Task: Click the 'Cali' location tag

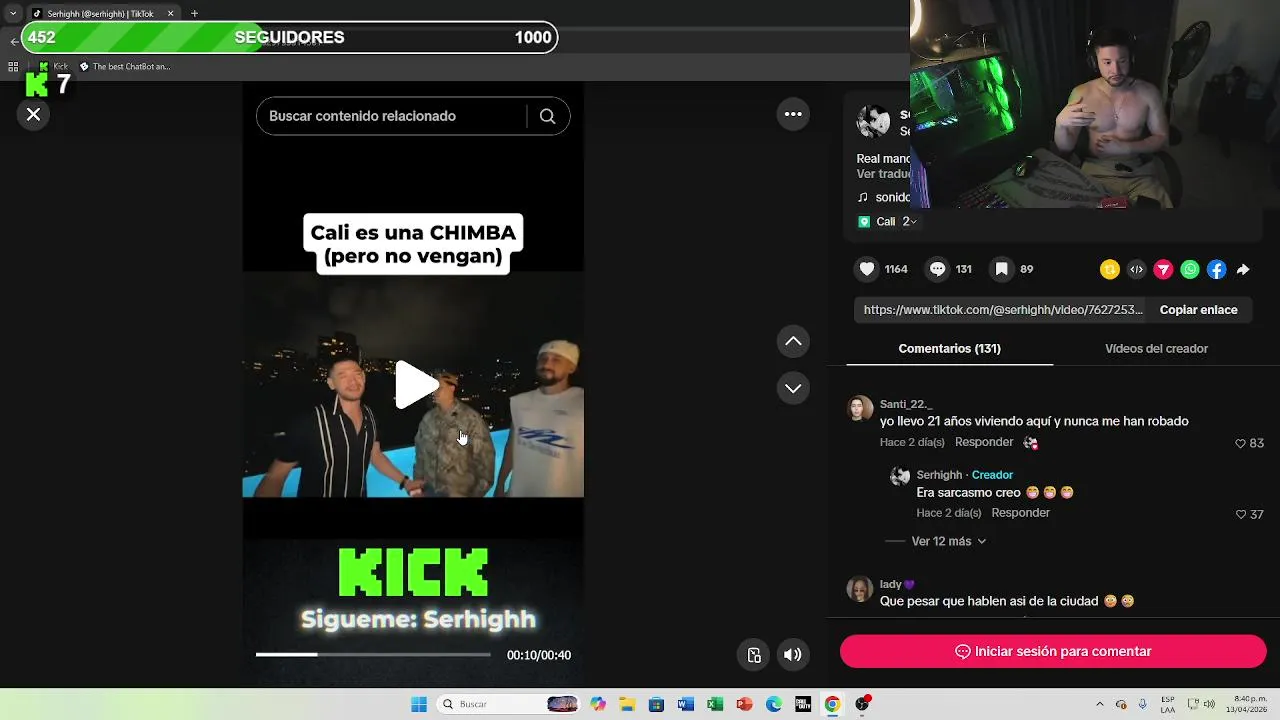Action: click(x=885, y=222)
